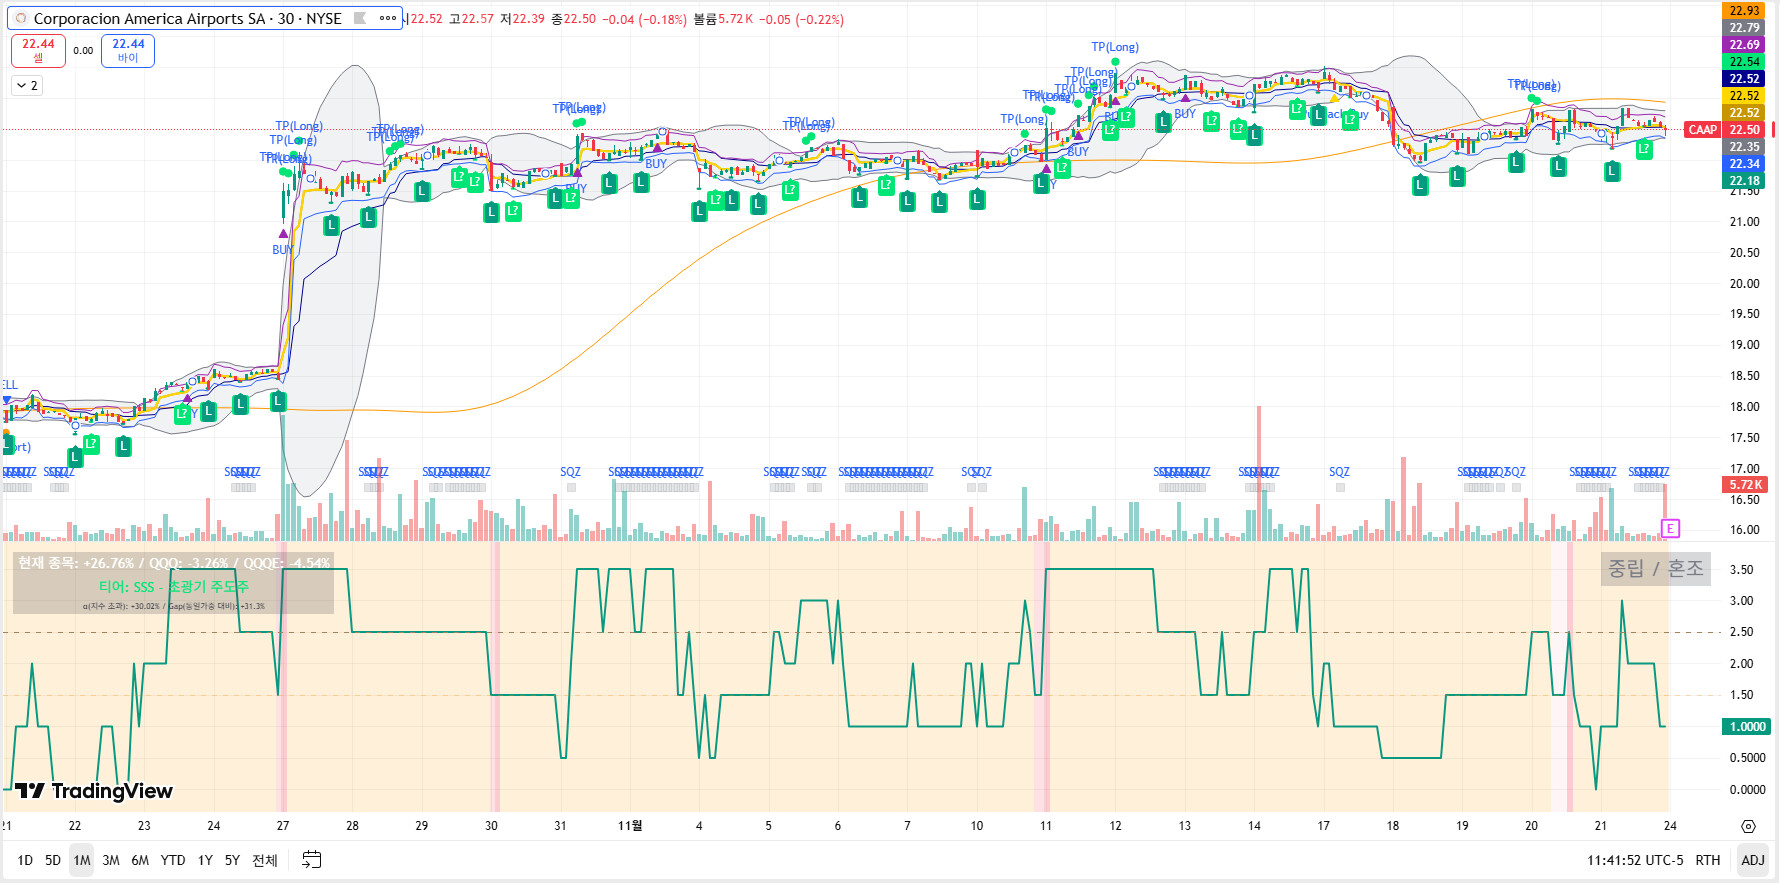Click the red CAAP price label tag

click(x=1702, y=130)
